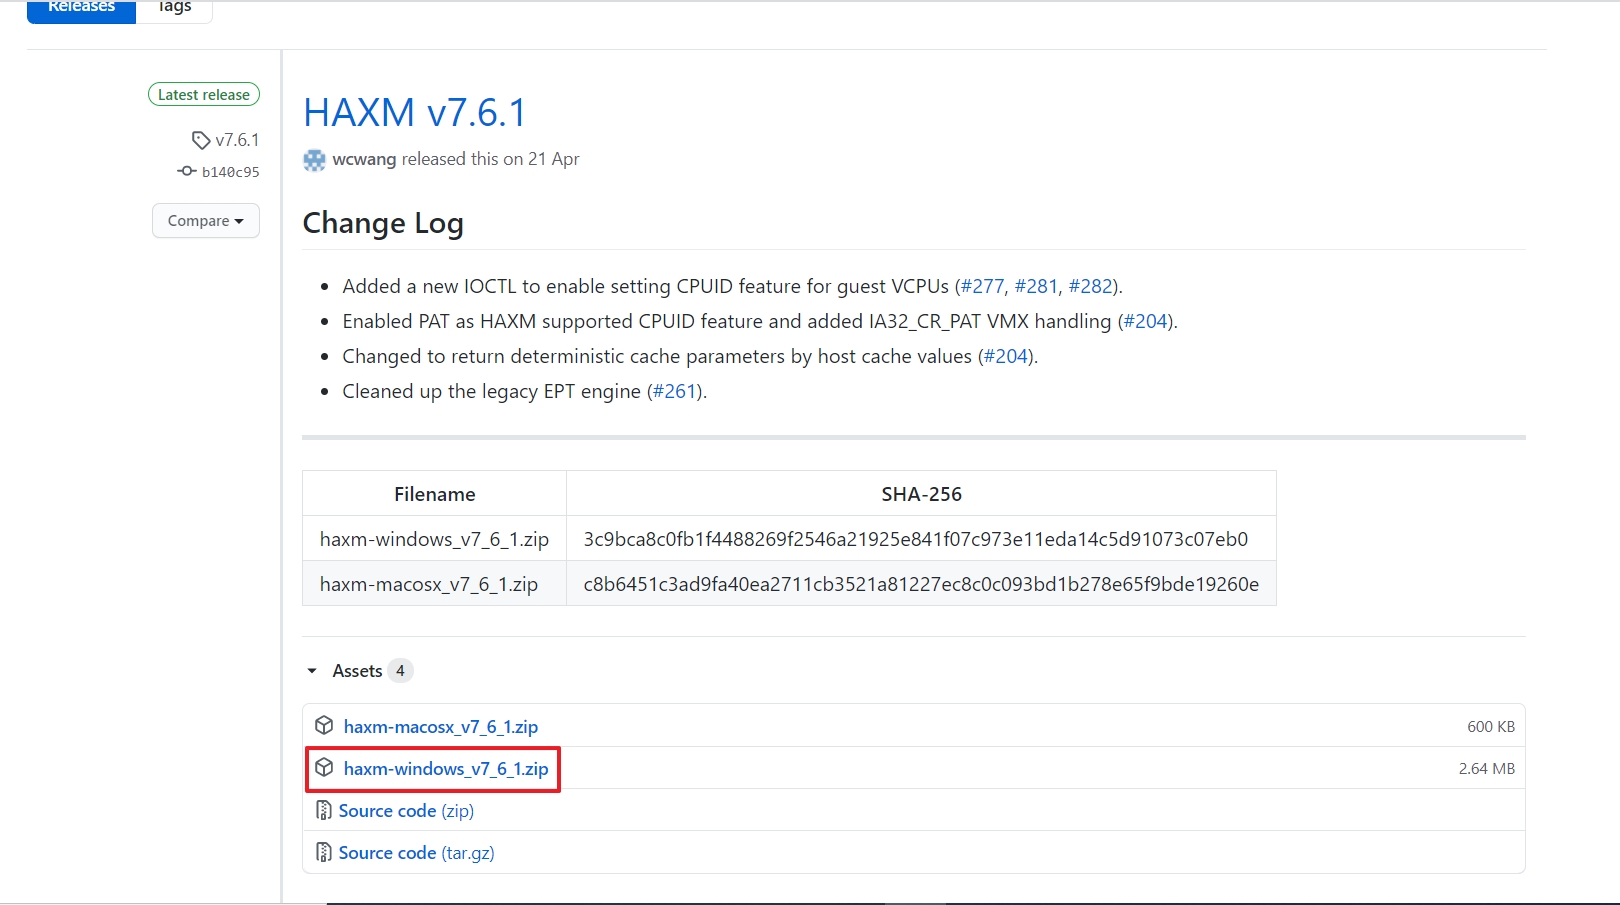The width and height of the screenshot is (1620, 905).
Task: Click the 2.64 MB file size
Action: click(x=1487, y=769)
